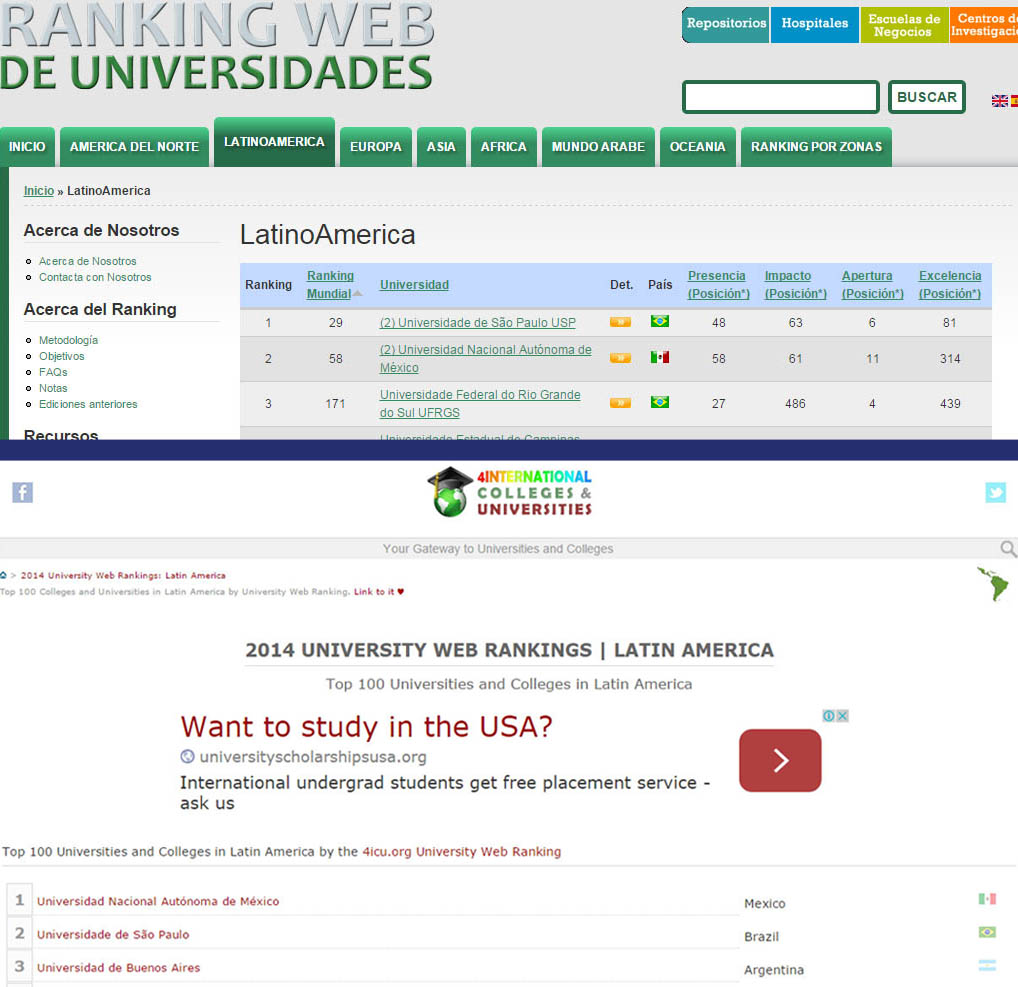Viewport: 1018px width, 987px height.
Task: Select Spanish via the Spain flag icon
Action: tap(1015, 100)
